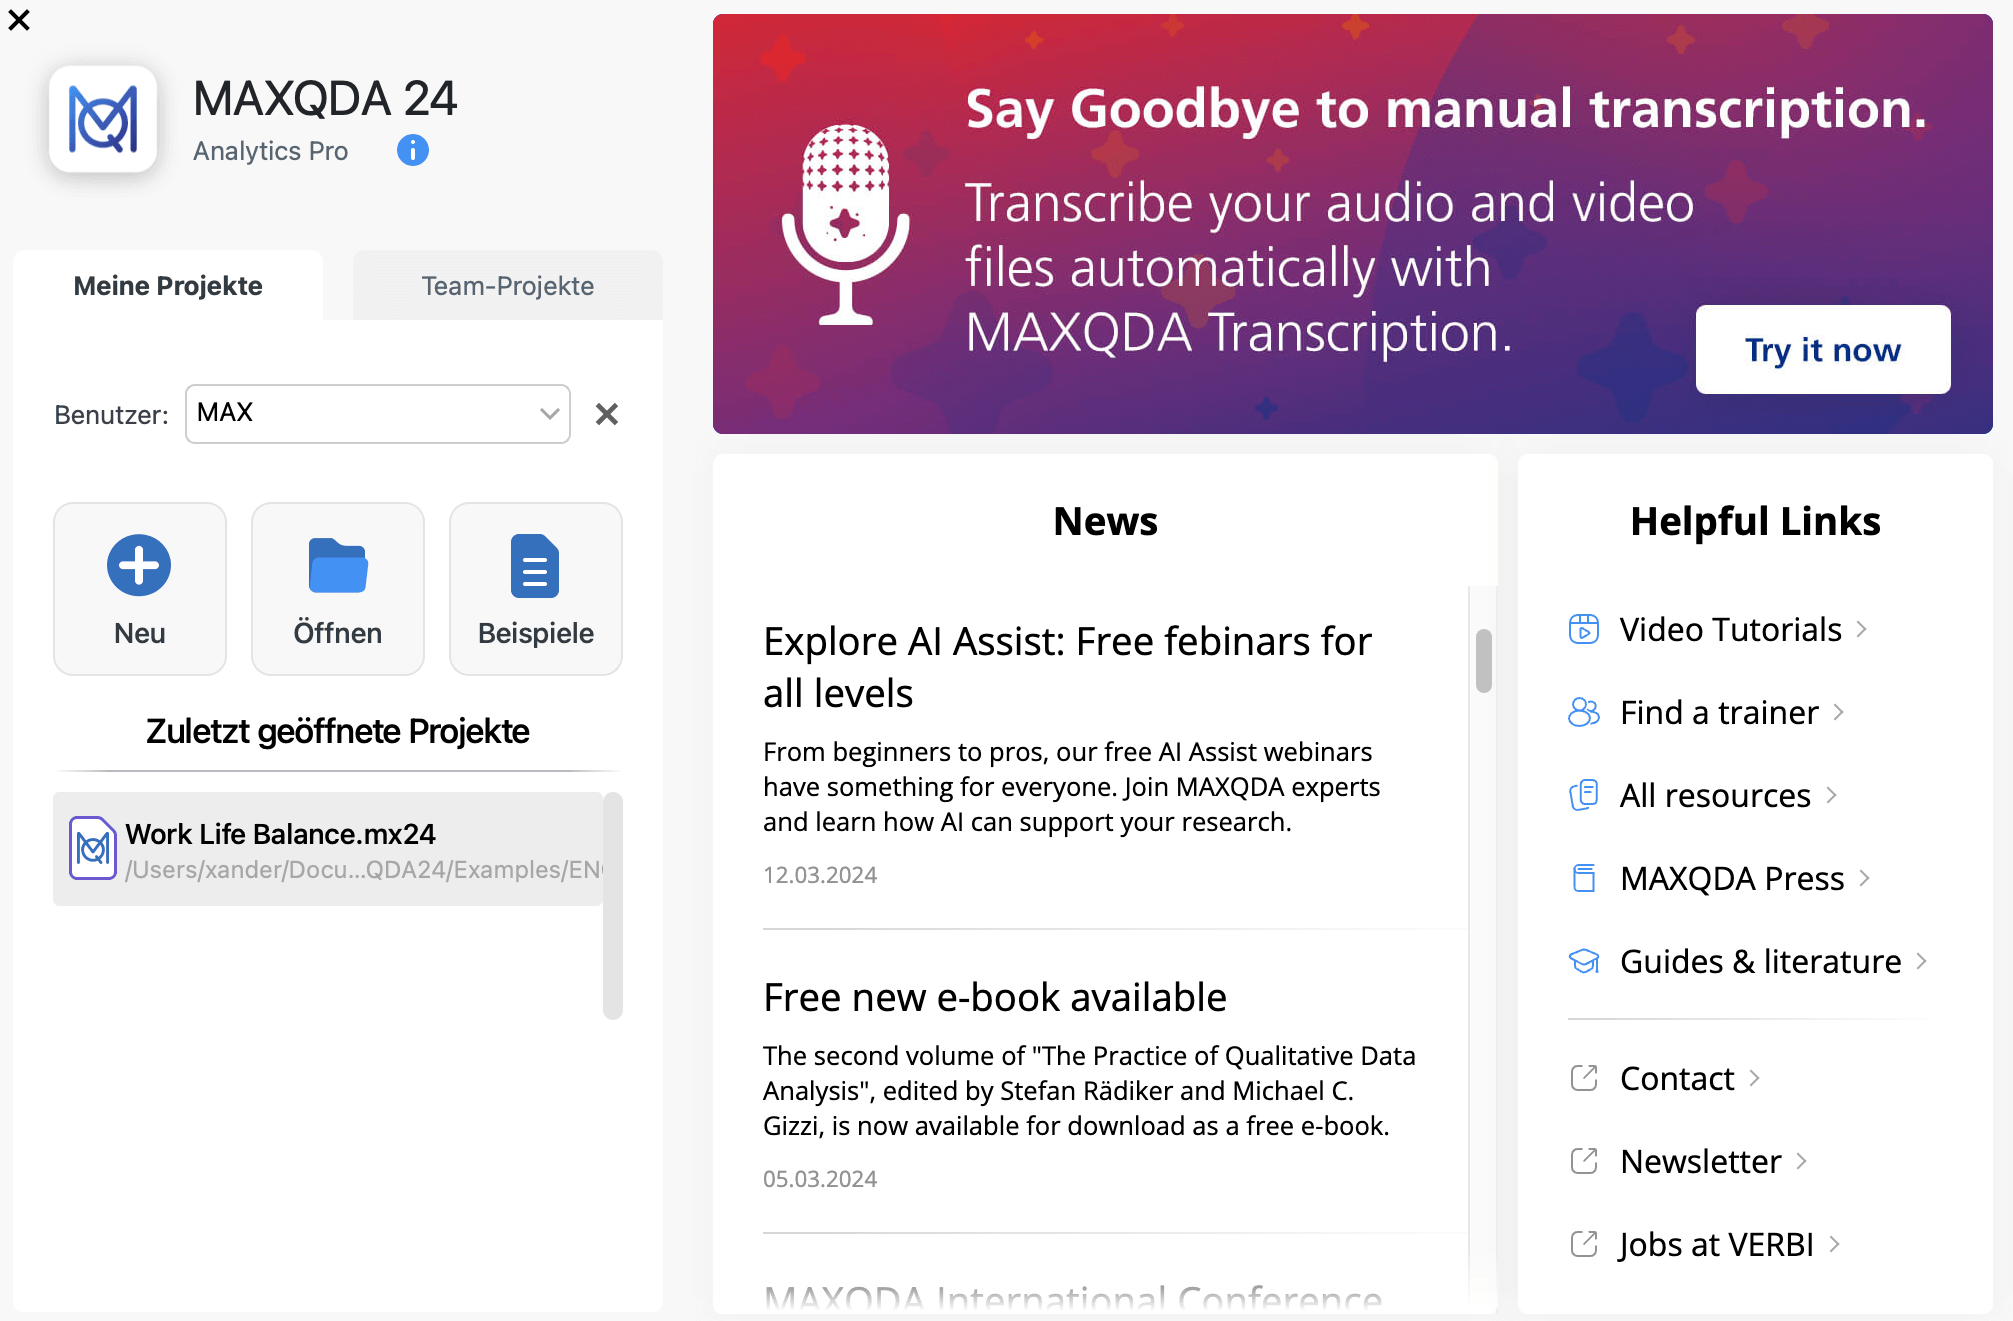The width and height of the screenshot is (2013, 1321).
Task: Click the chevron after All resources
Action: pos(1832,795)
